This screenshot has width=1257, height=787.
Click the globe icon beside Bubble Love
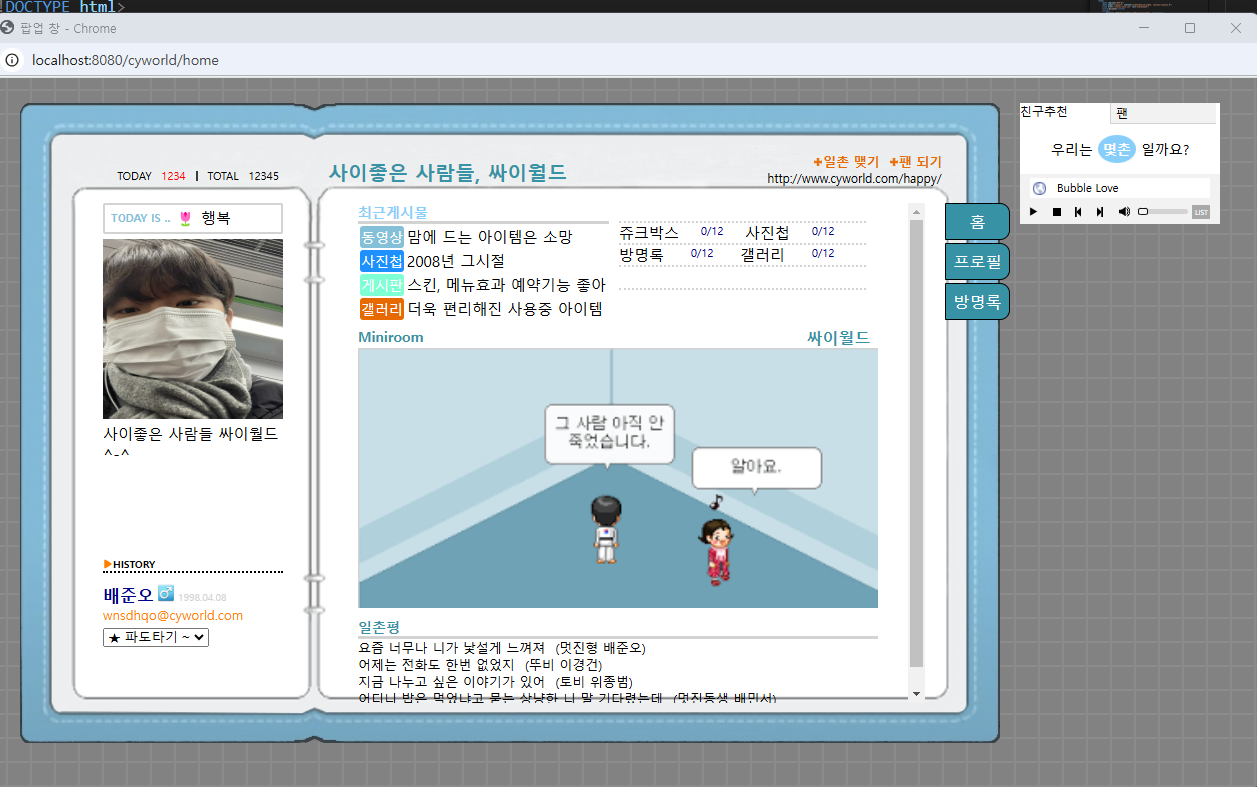point(1040,188)
